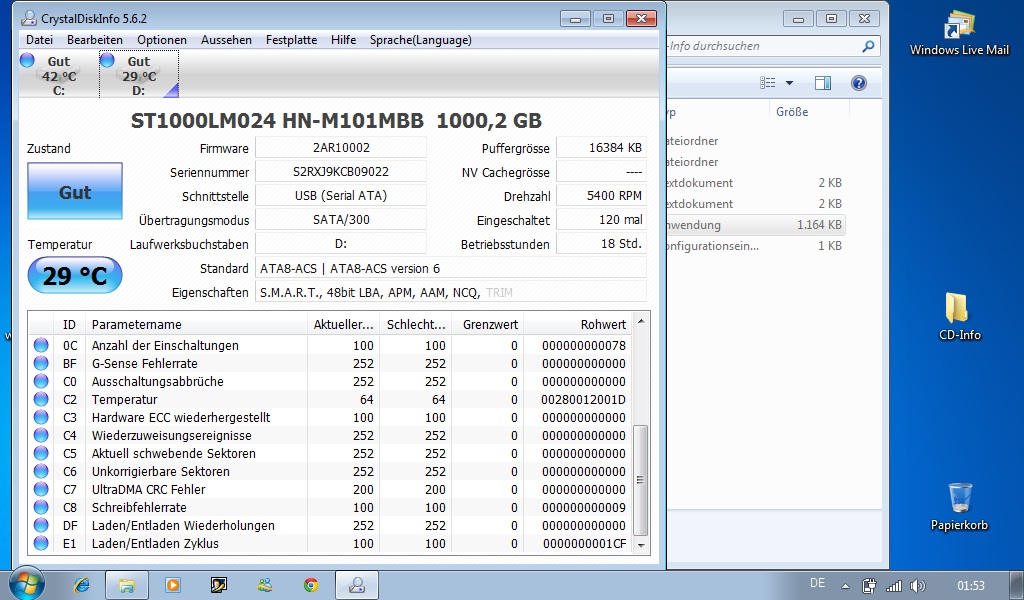This screenshot has width=1024, height=600.
Task: Open the Papierkorb recycle bin
Action: click(959, 507)
